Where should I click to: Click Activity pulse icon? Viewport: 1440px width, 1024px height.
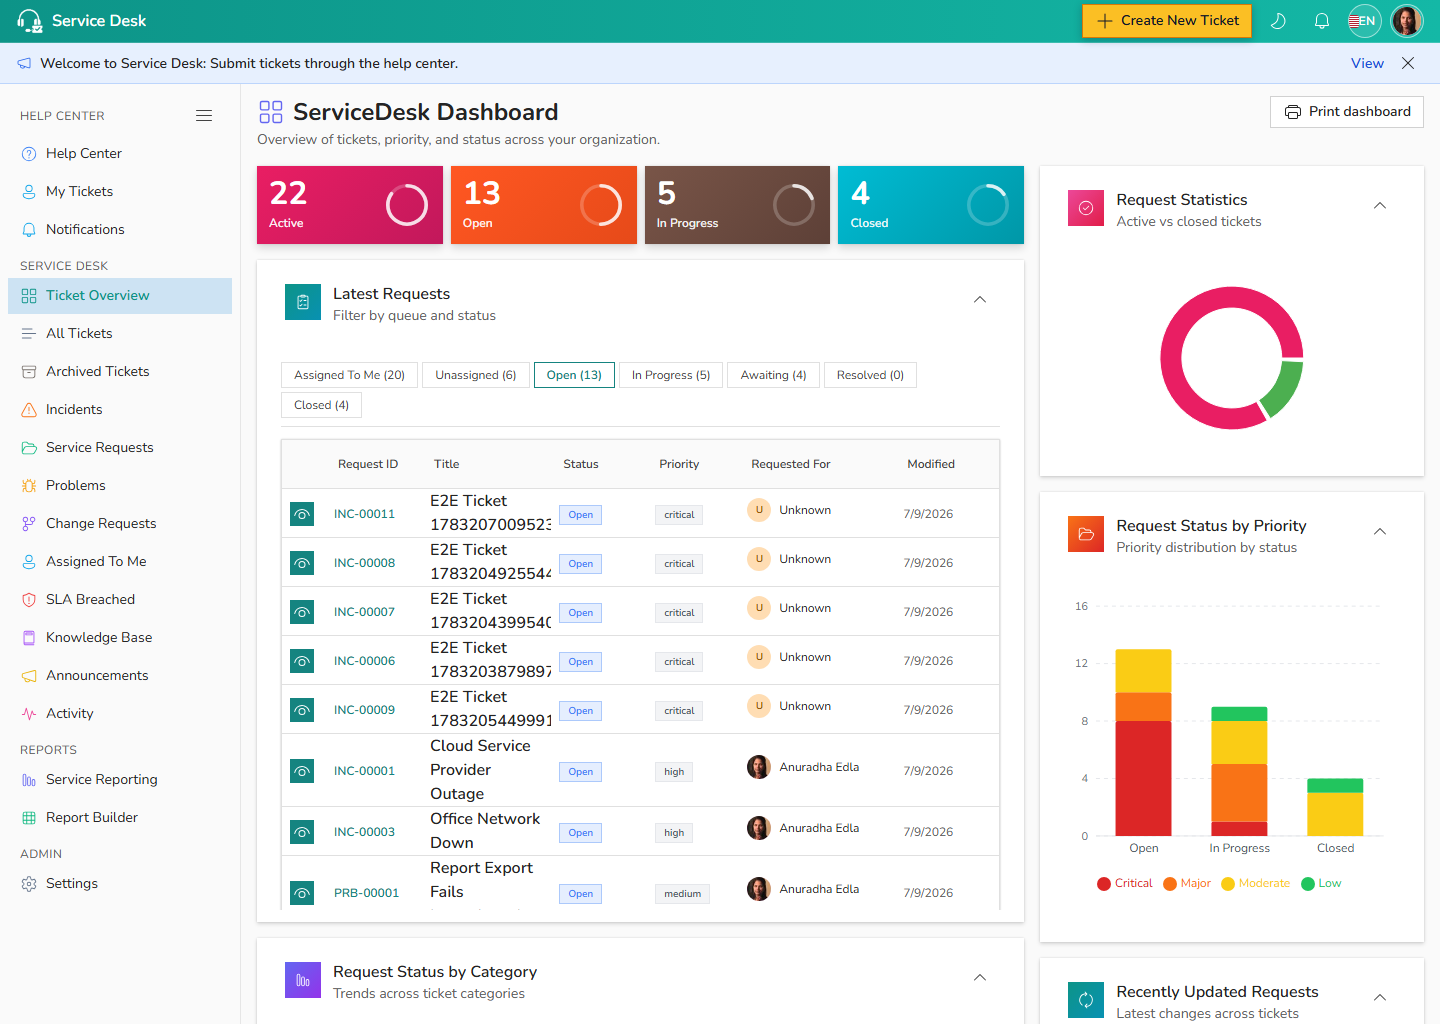pyautogui.click(x=29, y=714)
